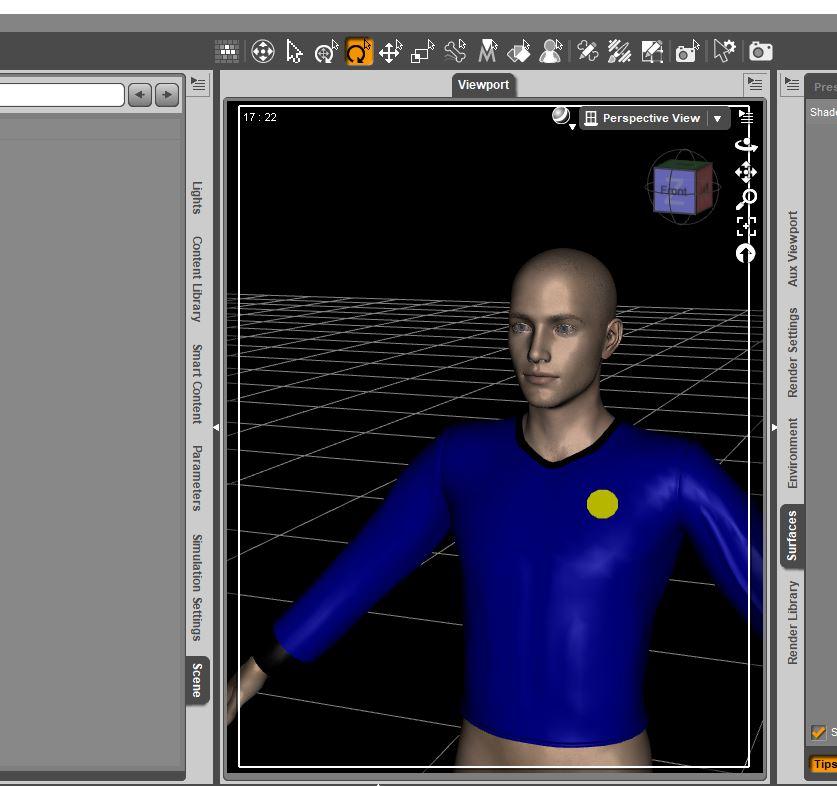Open the Parameters side tab
Screen dimensions: 837x786
point(198,478)
